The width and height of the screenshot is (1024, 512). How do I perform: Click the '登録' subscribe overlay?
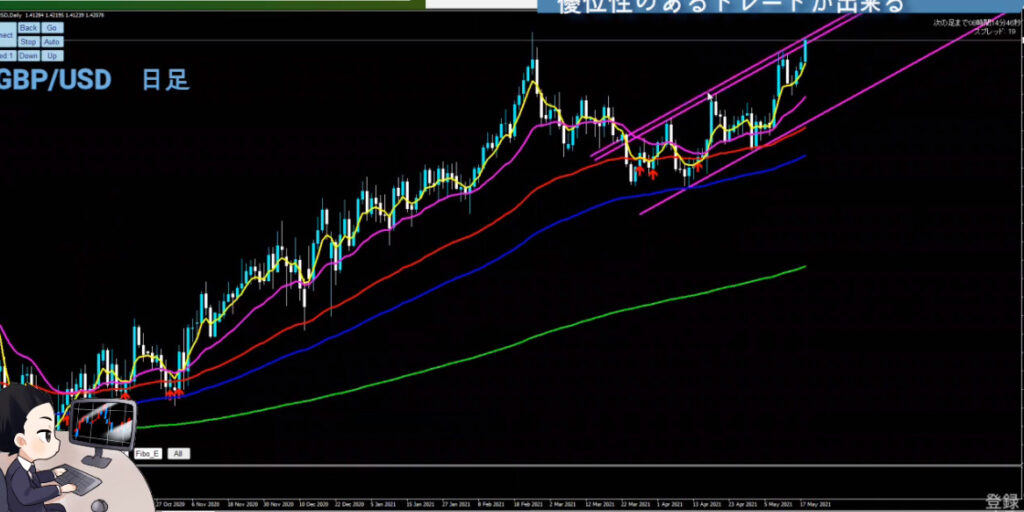point(1000,502)
